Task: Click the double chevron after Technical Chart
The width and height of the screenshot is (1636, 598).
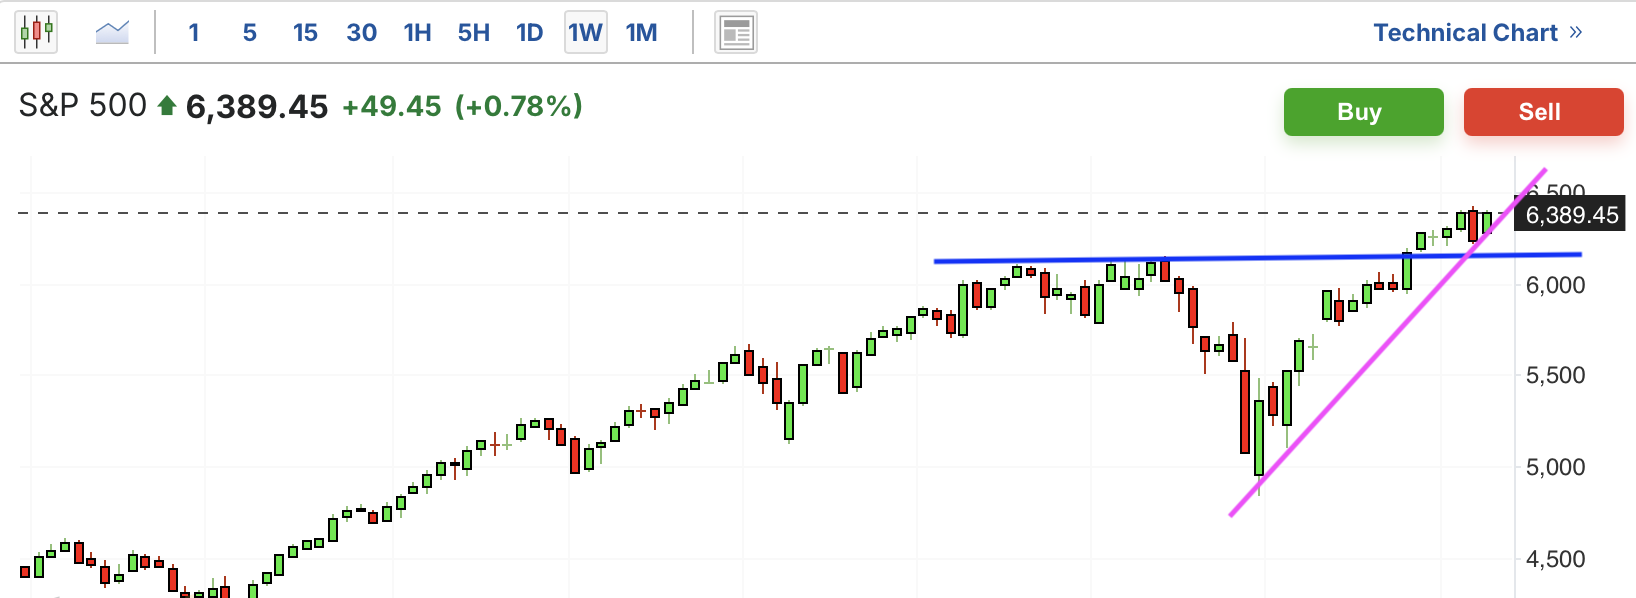Action: click(1576, 32)
